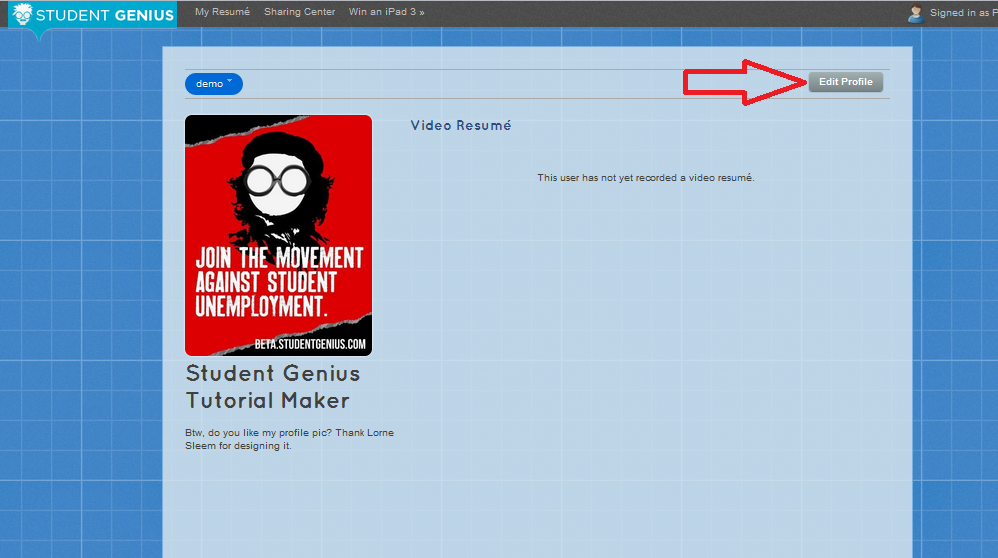Image resolution: width=998 pixels, height=558 pixels.
Task: Open the profile picture thumbnail
Action: point(278,235)
